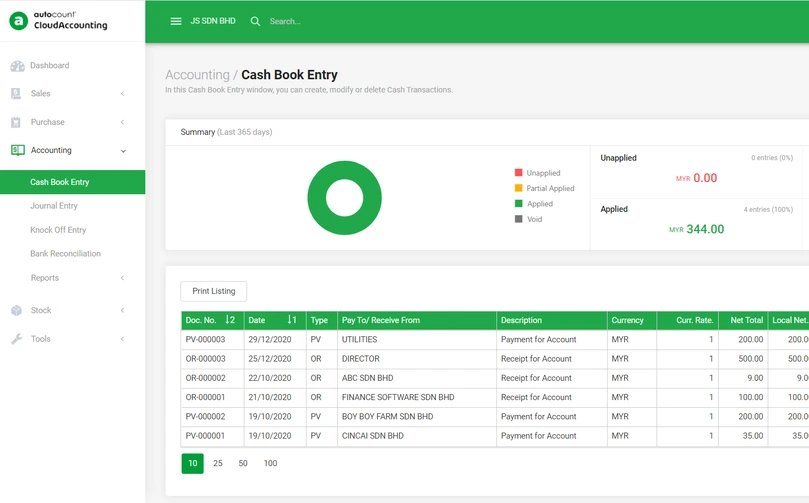Open document PV-000003

click(x=205, y=339)
